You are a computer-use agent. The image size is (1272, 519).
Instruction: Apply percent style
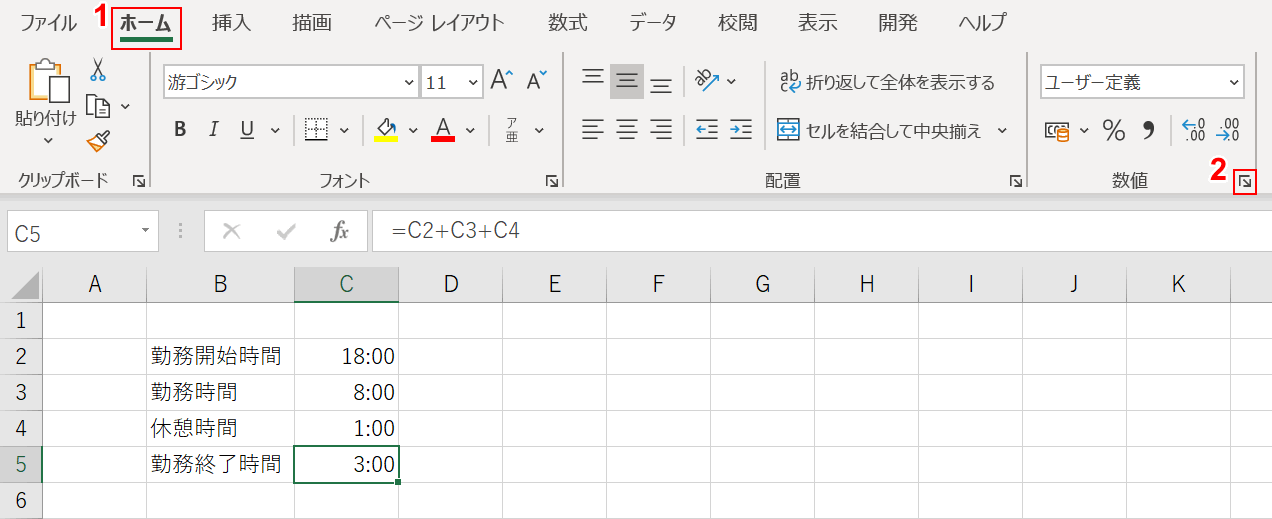tap(1113, 129)
